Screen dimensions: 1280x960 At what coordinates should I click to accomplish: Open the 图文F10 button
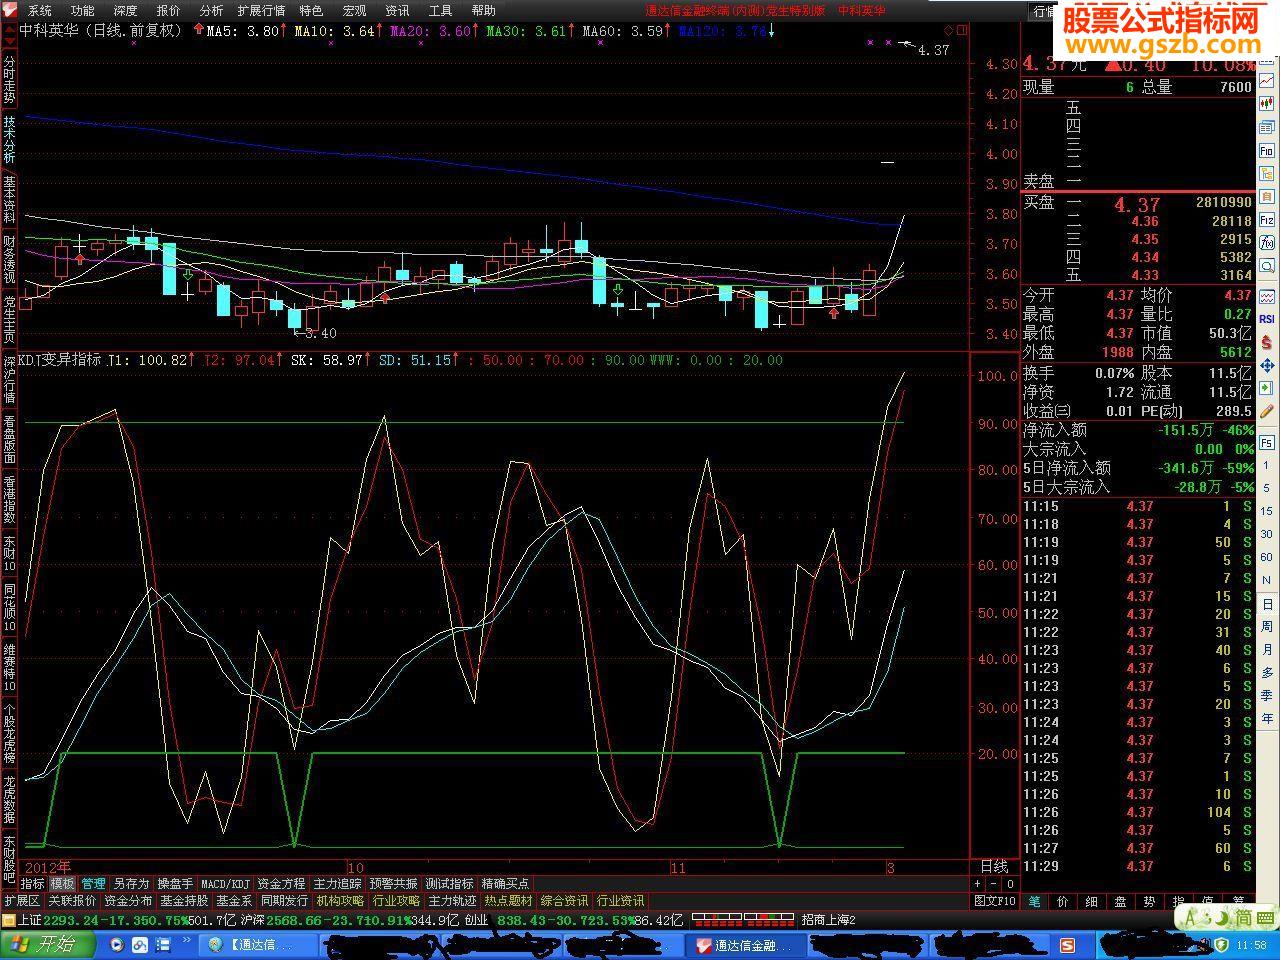point(995,901)
